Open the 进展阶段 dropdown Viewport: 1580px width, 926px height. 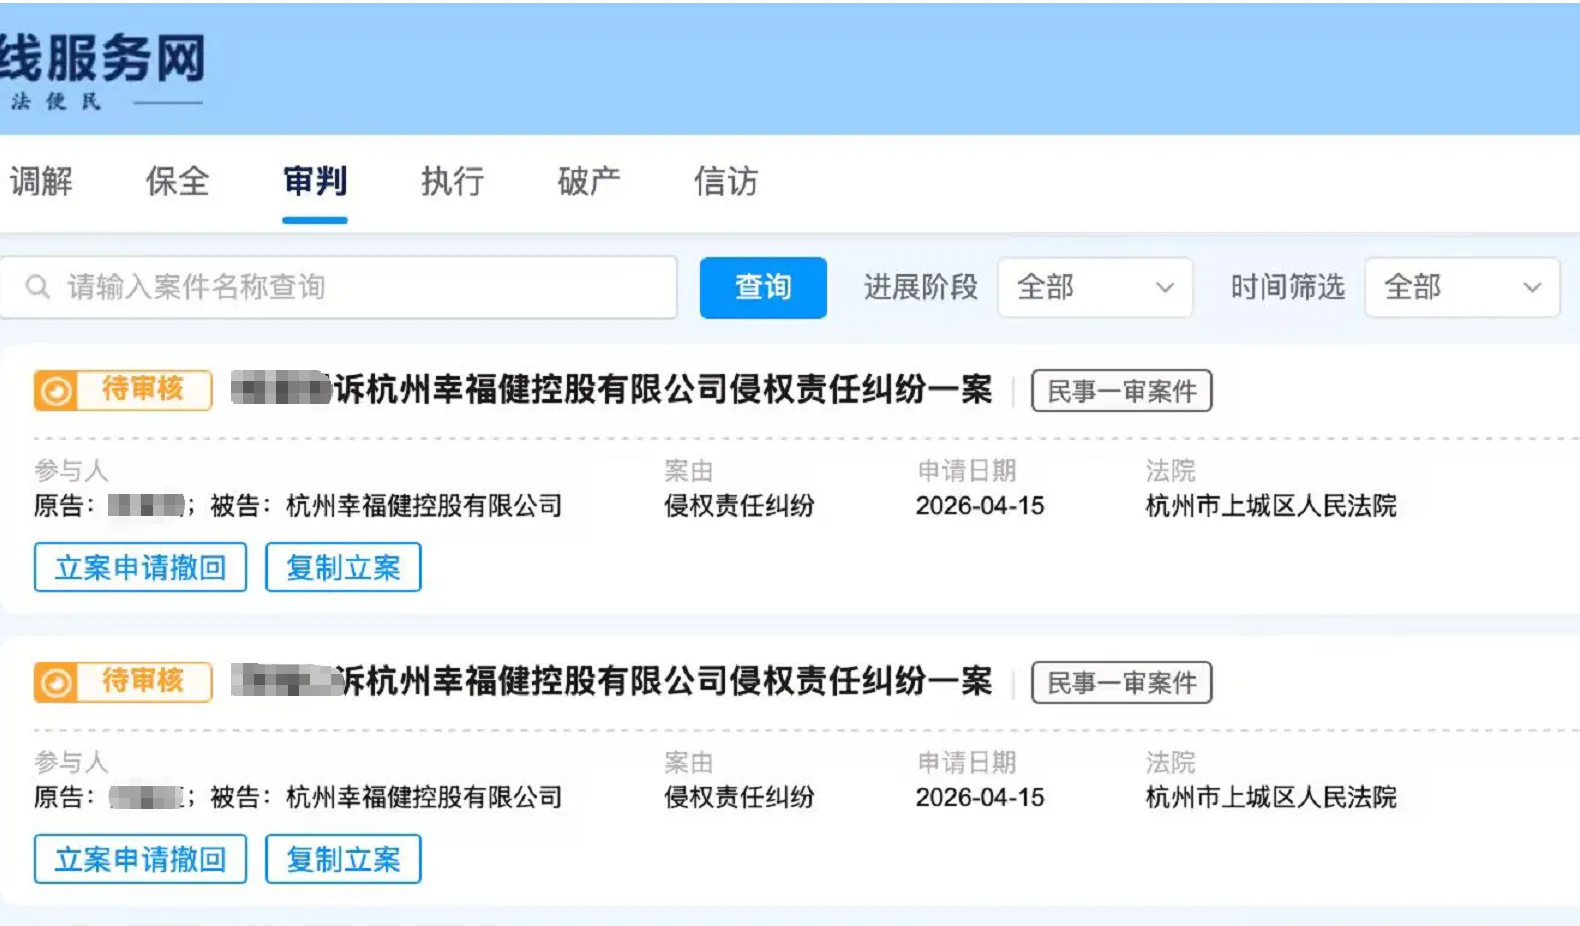point(1095,287)
